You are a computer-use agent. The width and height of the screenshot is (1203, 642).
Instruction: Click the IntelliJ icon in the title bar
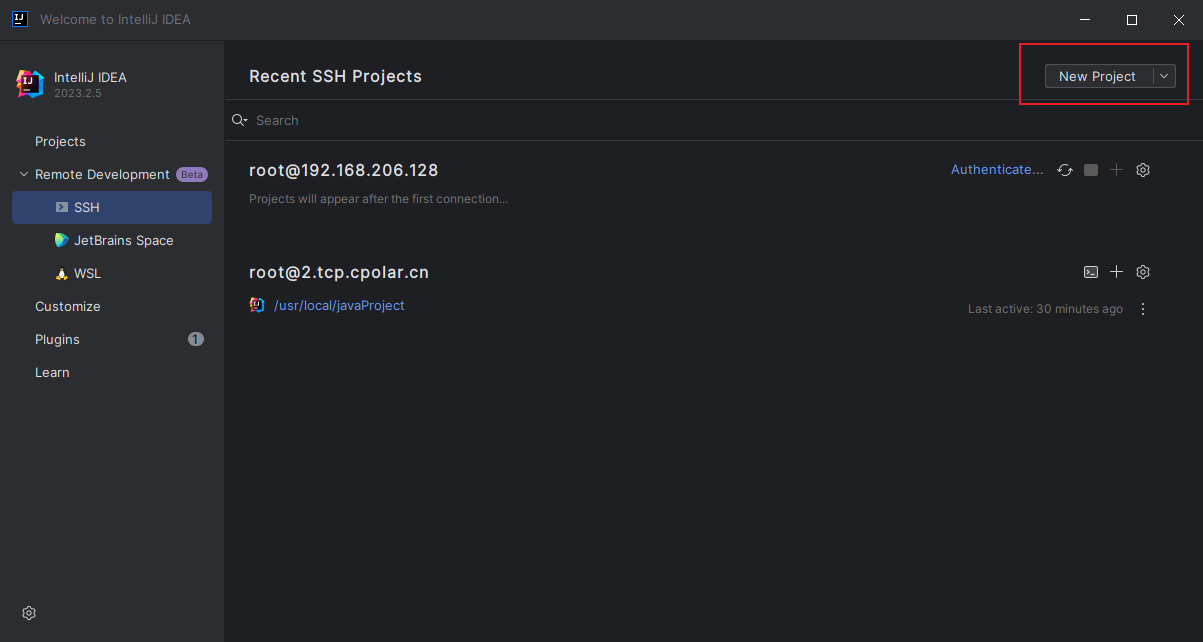click(x=19, y=19)
